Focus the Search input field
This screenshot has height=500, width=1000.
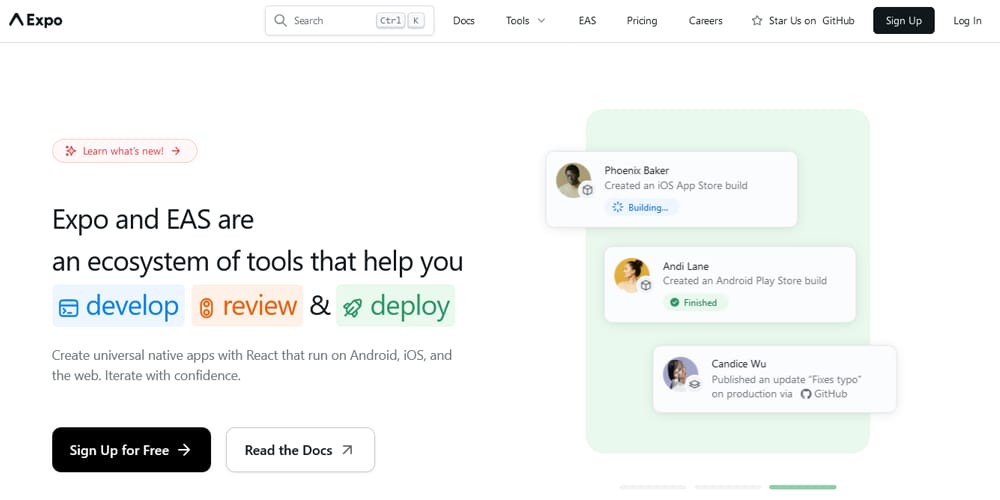(x=330, y=20)
